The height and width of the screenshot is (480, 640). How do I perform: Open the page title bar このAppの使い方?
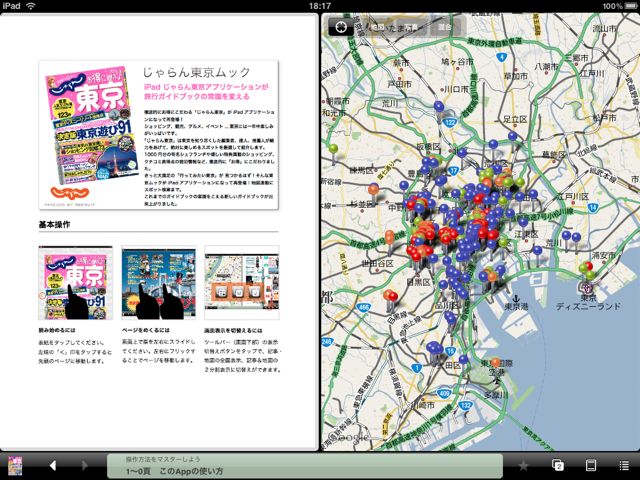pos(304,466)
